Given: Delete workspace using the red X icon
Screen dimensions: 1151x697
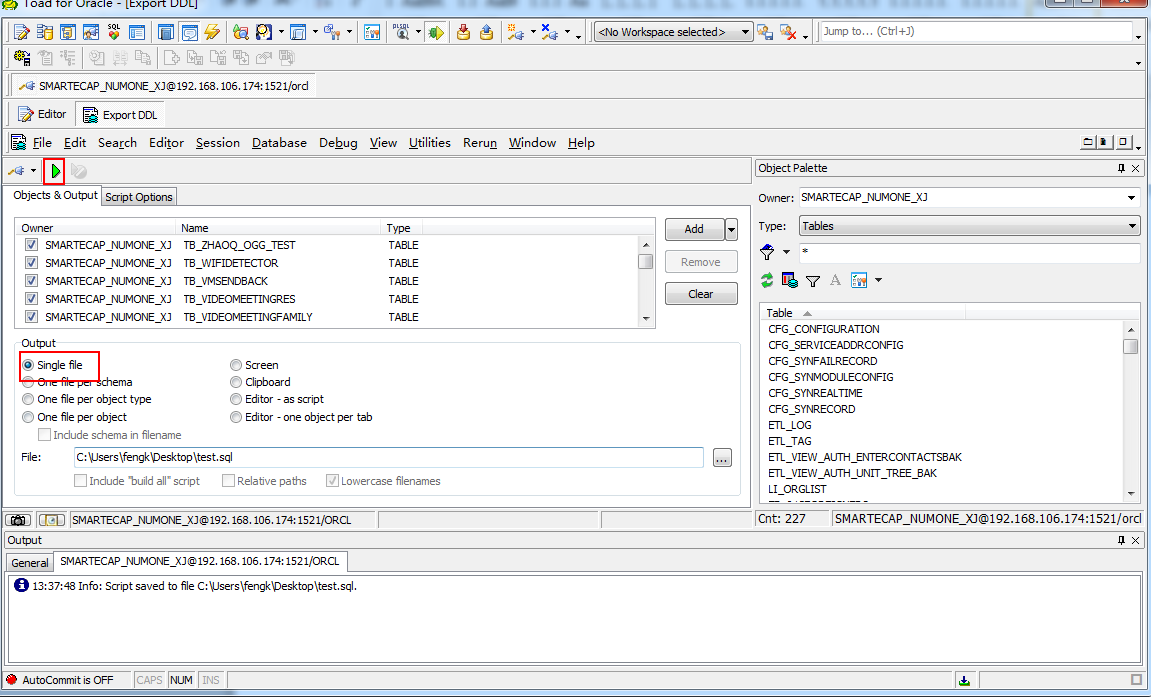Looking at the screenshot, I should click(x=788, y=32).
